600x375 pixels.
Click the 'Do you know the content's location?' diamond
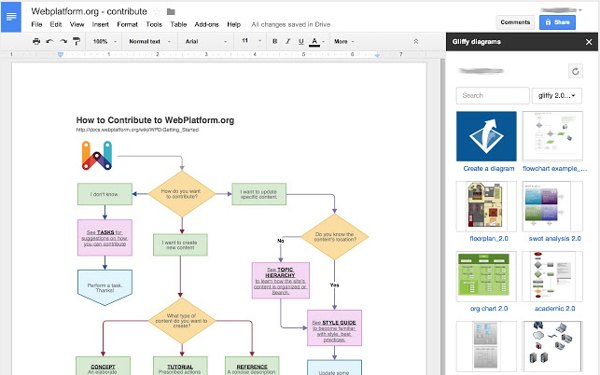[334, 237]
